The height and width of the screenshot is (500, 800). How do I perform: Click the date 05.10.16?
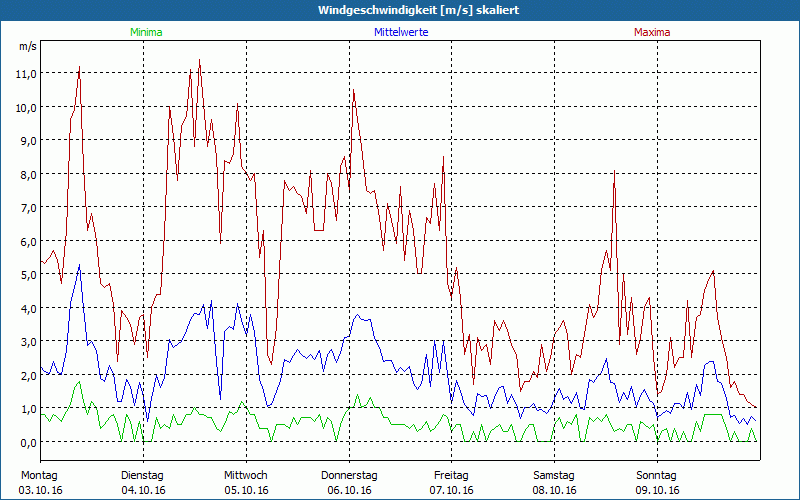246,490
